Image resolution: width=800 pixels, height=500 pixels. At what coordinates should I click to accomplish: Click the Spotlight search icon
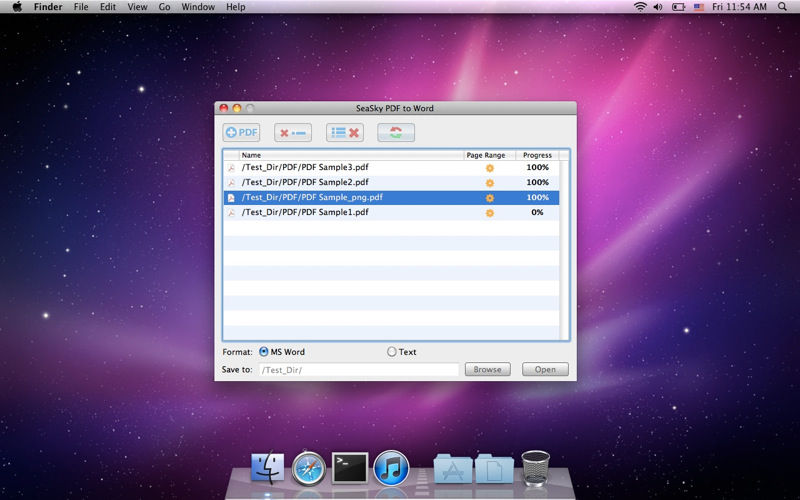[x=782, y=7]
